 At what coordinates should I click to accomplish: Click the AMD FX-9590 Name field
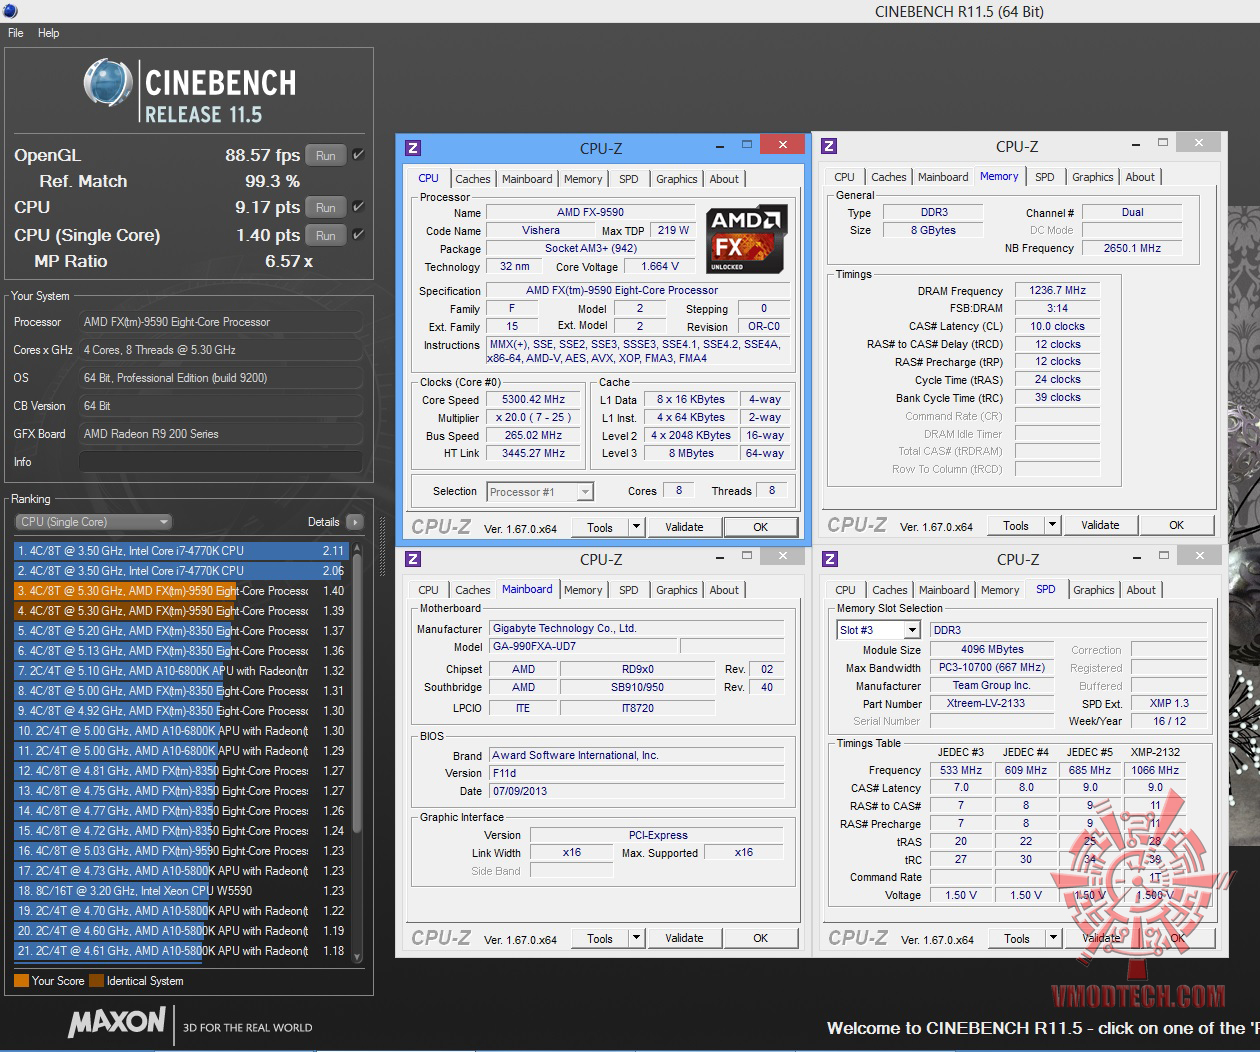[x=590, y=212]
